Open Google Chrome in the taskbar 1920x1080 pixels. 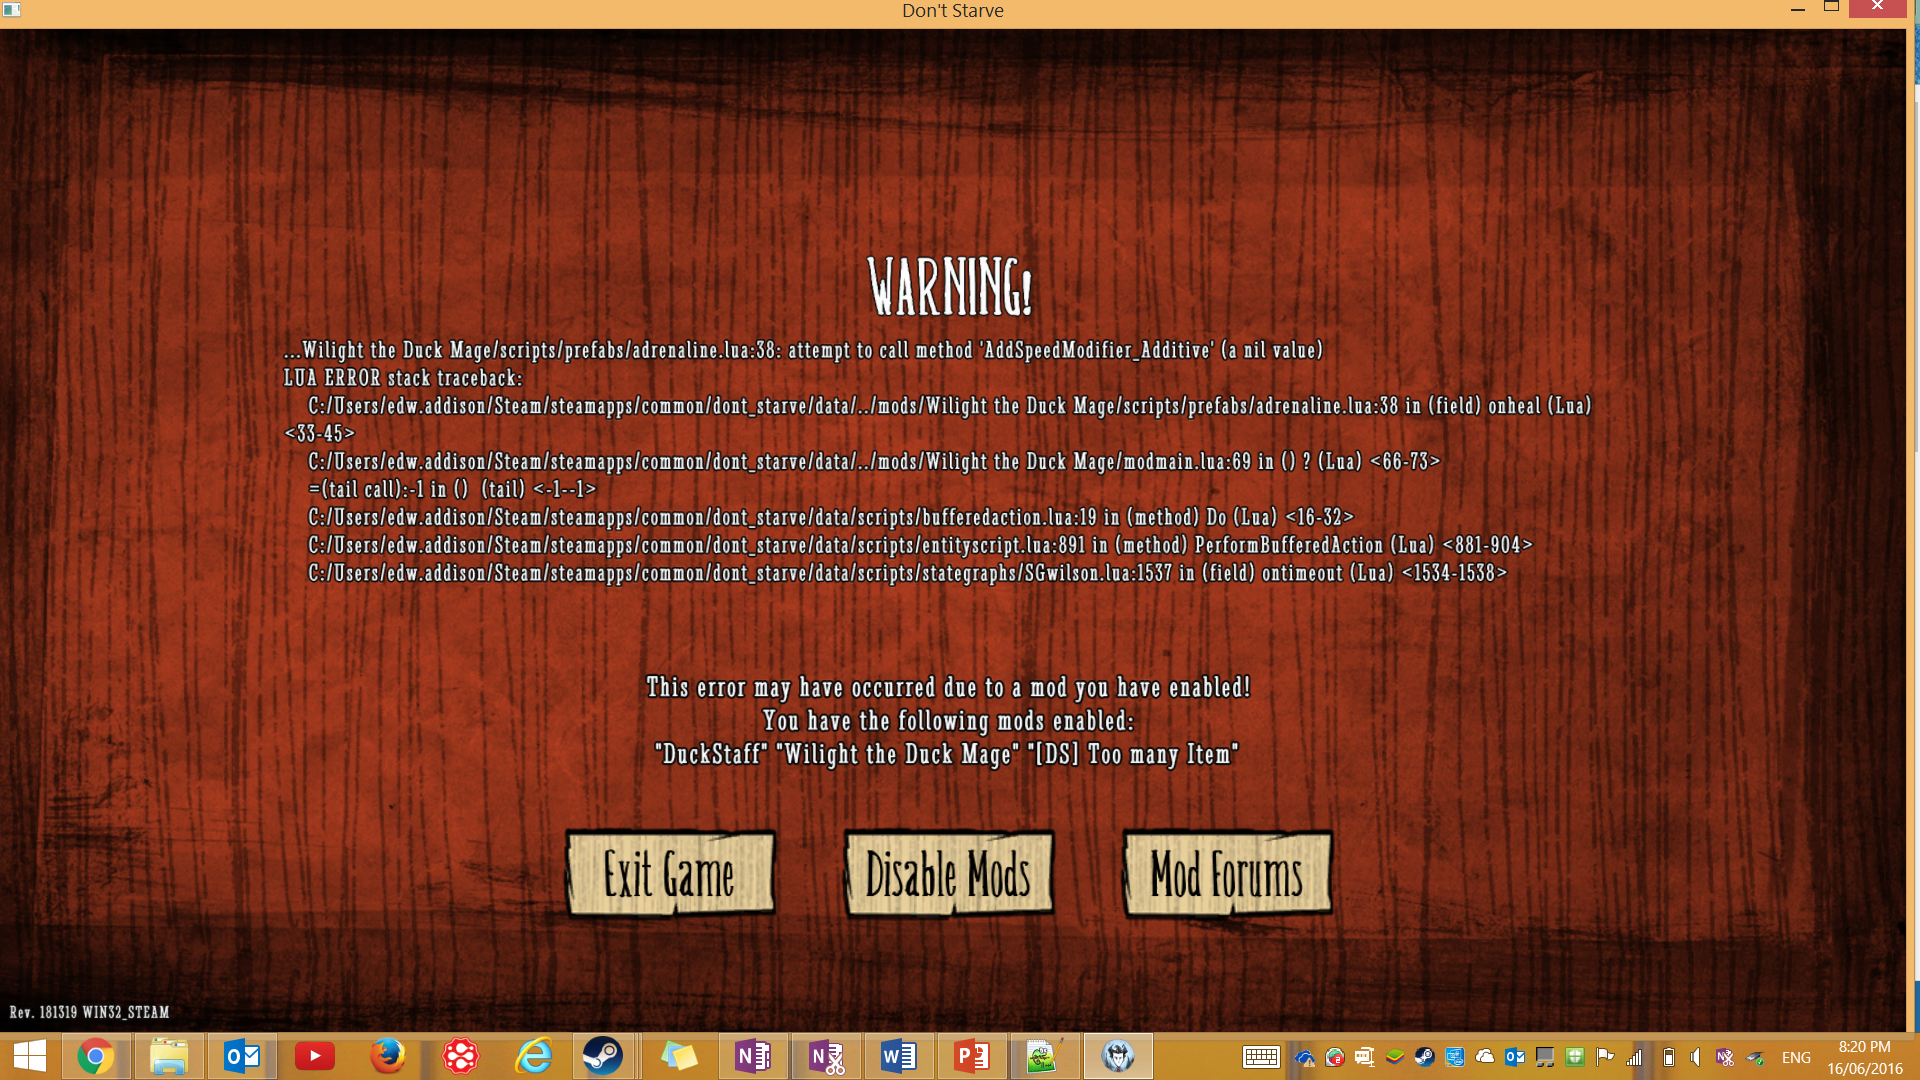click(x=96, y=1057)
